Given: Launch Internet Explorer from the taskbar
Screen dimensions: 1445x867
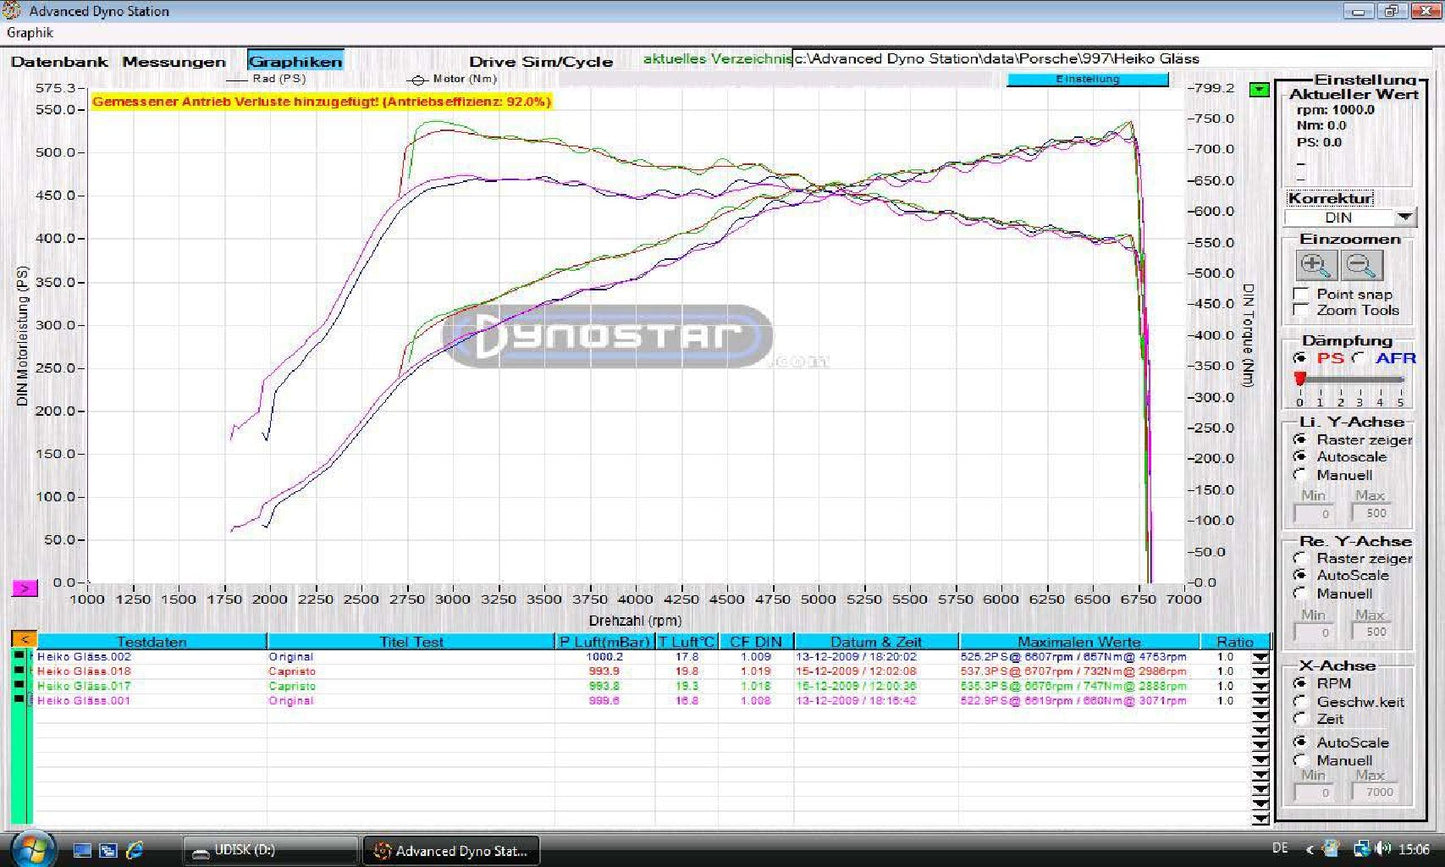Looking at the screenshot, I should pos(135,849).
